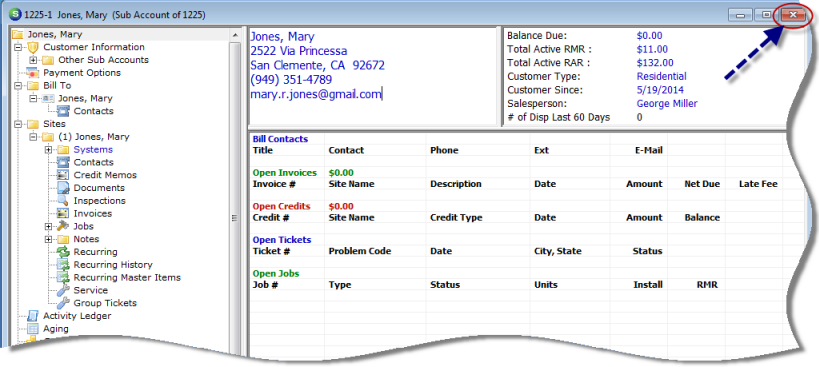Select Payment Options in the tree
Screen dimensions: 819x367
coord(82,73)
